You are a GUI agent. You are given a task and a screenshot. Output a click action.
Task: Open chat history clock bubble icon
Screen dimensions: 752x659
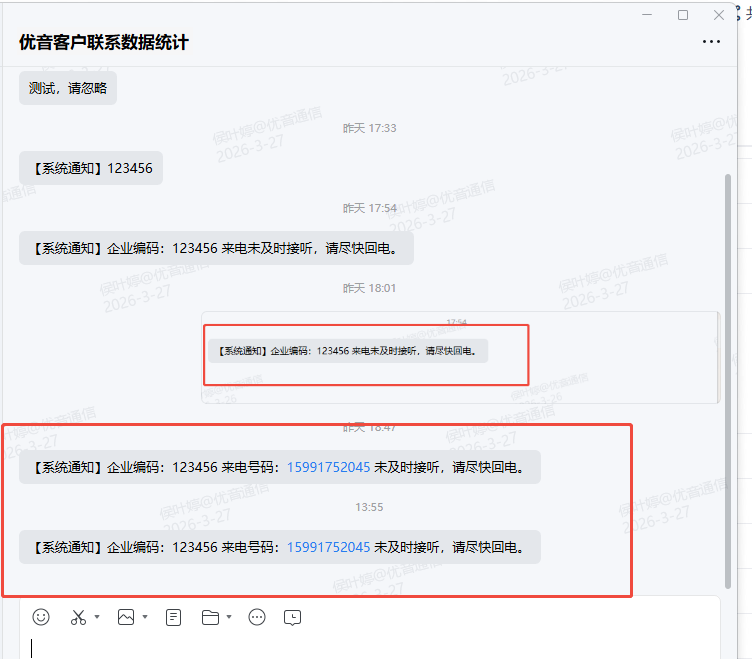coord(292,617)
